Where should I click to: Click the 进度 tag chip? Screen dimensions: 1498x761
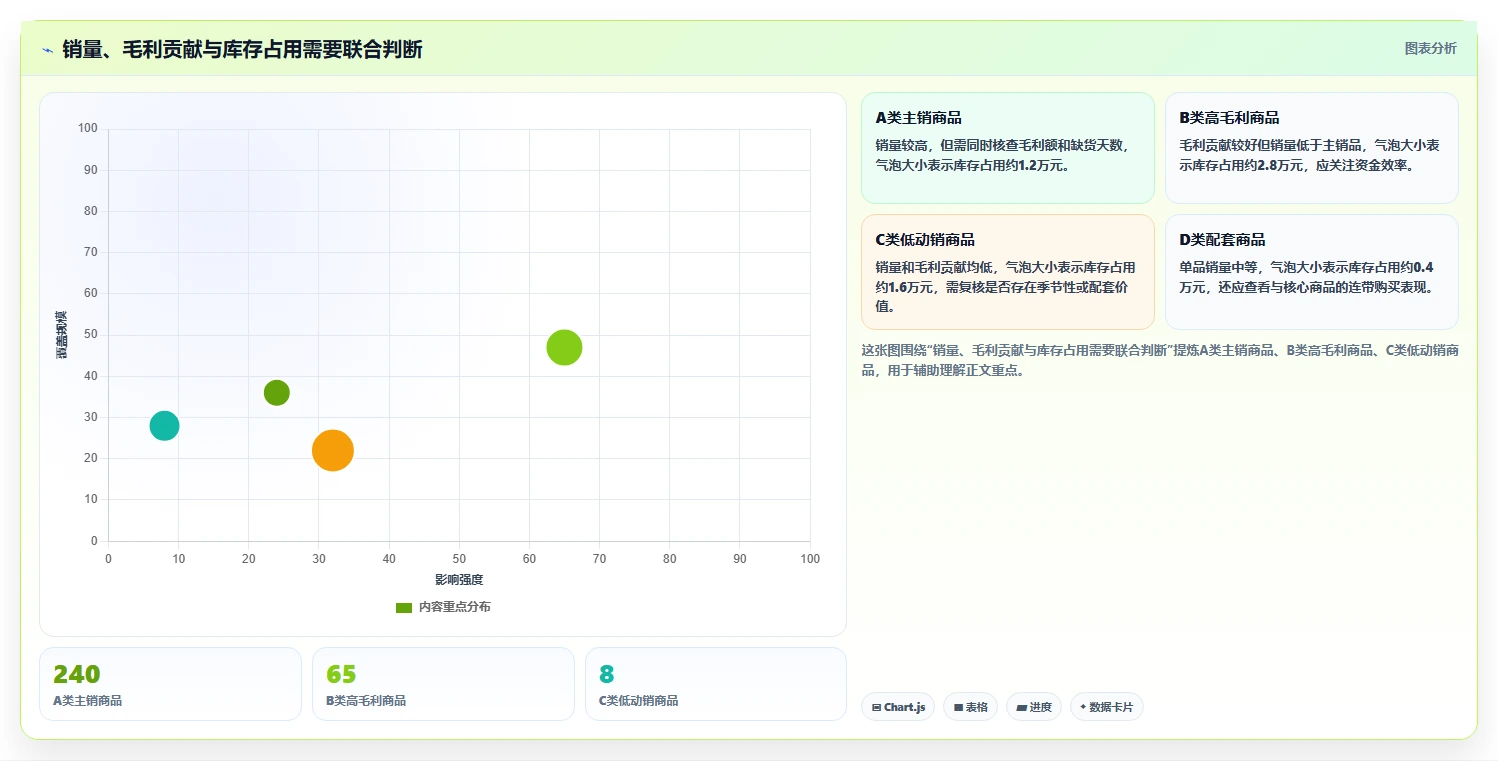[x=1034, y=707]
